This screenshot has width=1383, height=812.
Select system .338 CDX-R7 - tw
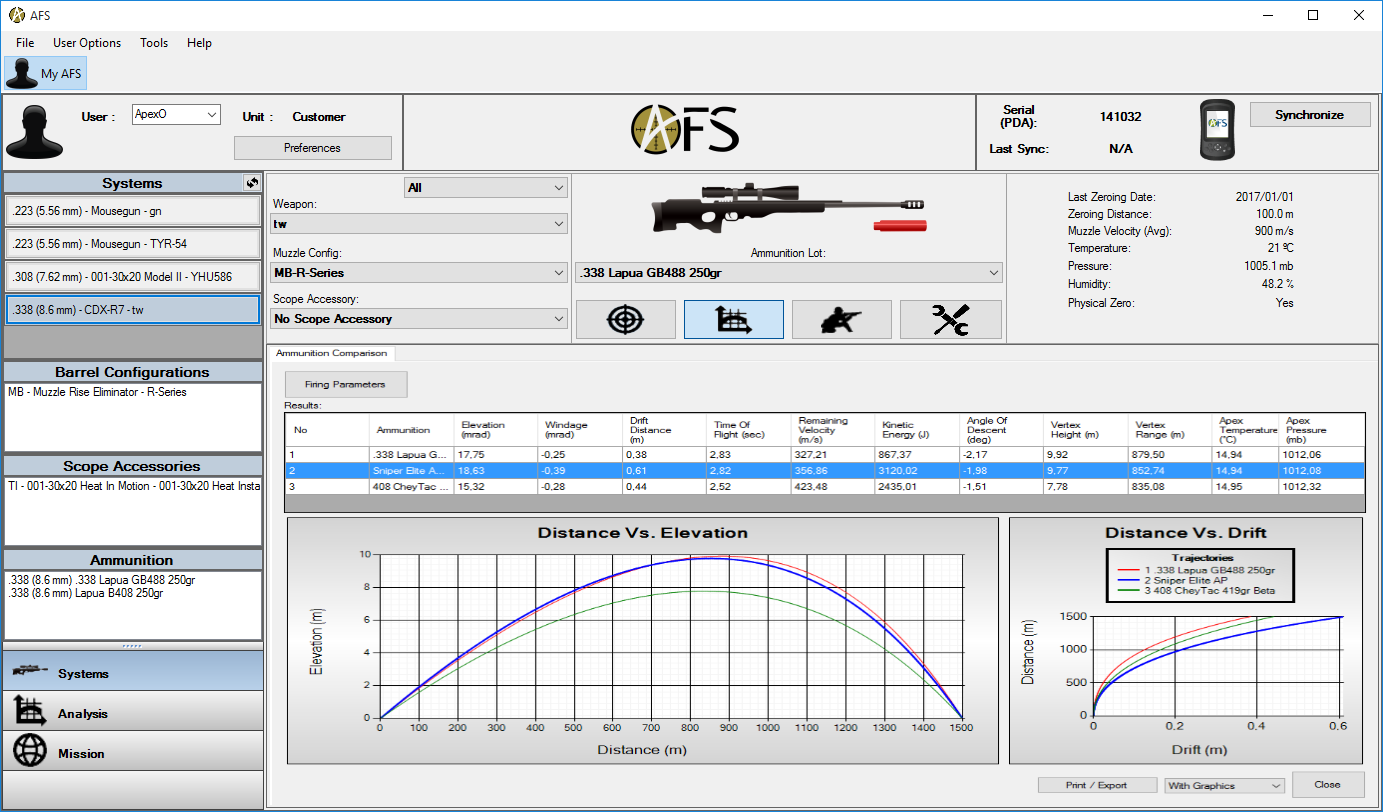pyautogui.click(x=132, y=309)
